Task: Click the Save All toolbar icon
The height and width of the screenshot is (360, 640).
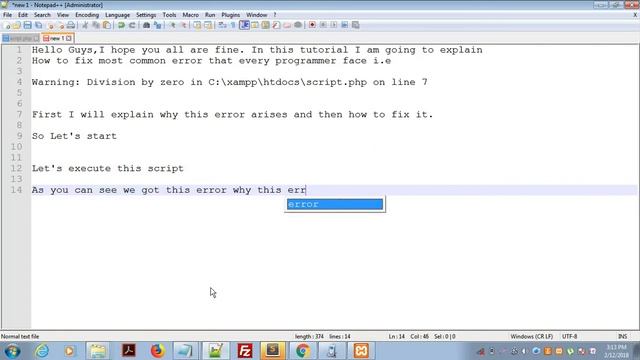Action: [x=38, y=25]
